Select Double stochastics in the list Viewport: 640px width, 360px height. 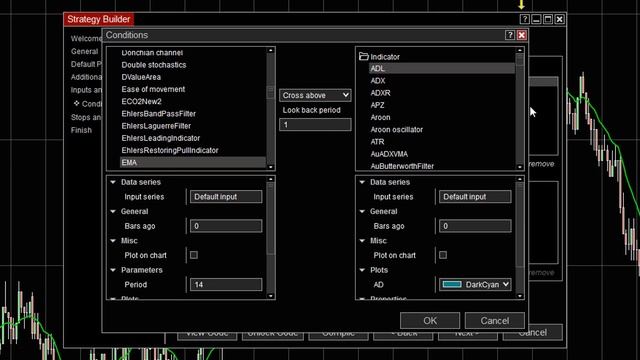[x=153, y=65]
